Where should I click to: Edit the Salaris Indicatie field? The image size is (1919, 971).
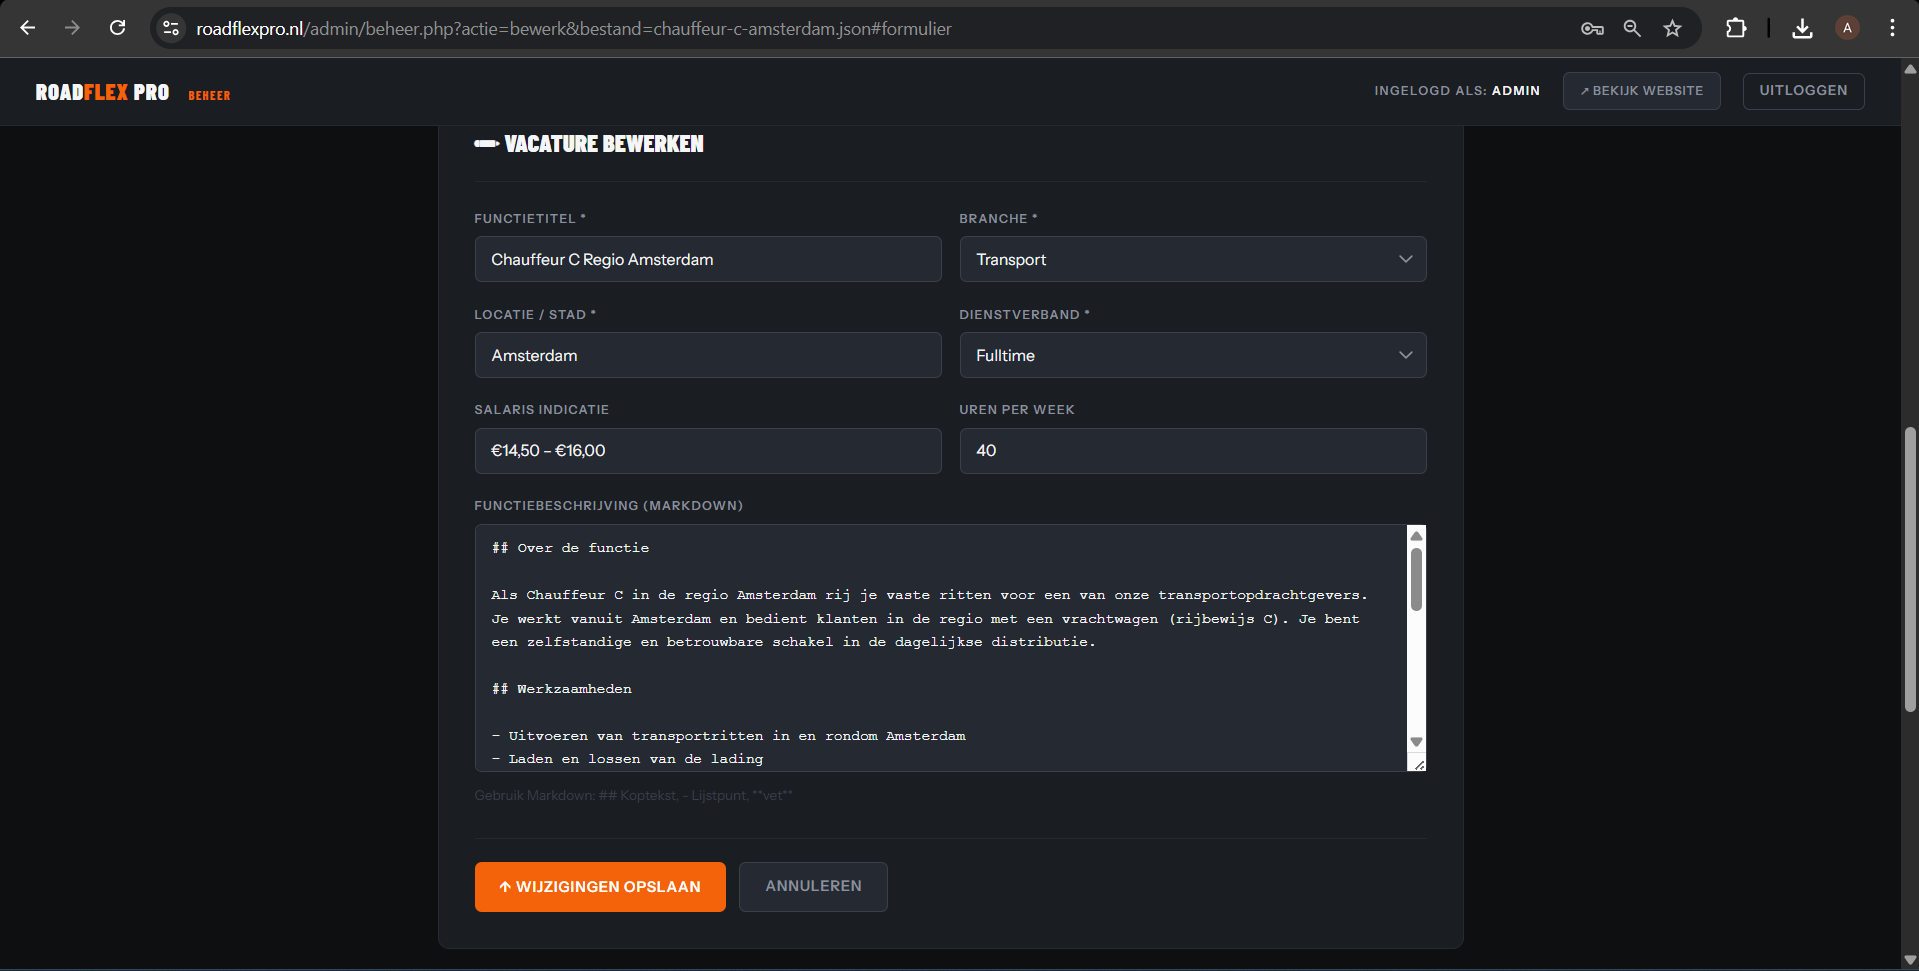coord(708,451)
